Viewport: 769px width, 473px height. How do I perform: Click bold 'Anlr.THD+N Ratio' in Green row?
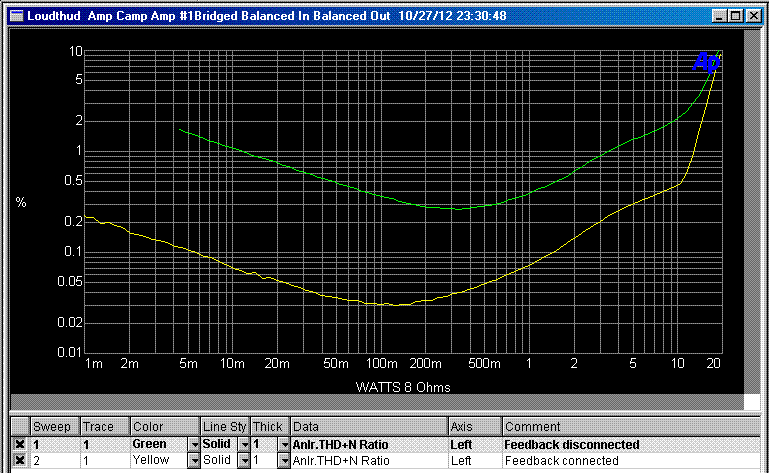pos(340,445)
